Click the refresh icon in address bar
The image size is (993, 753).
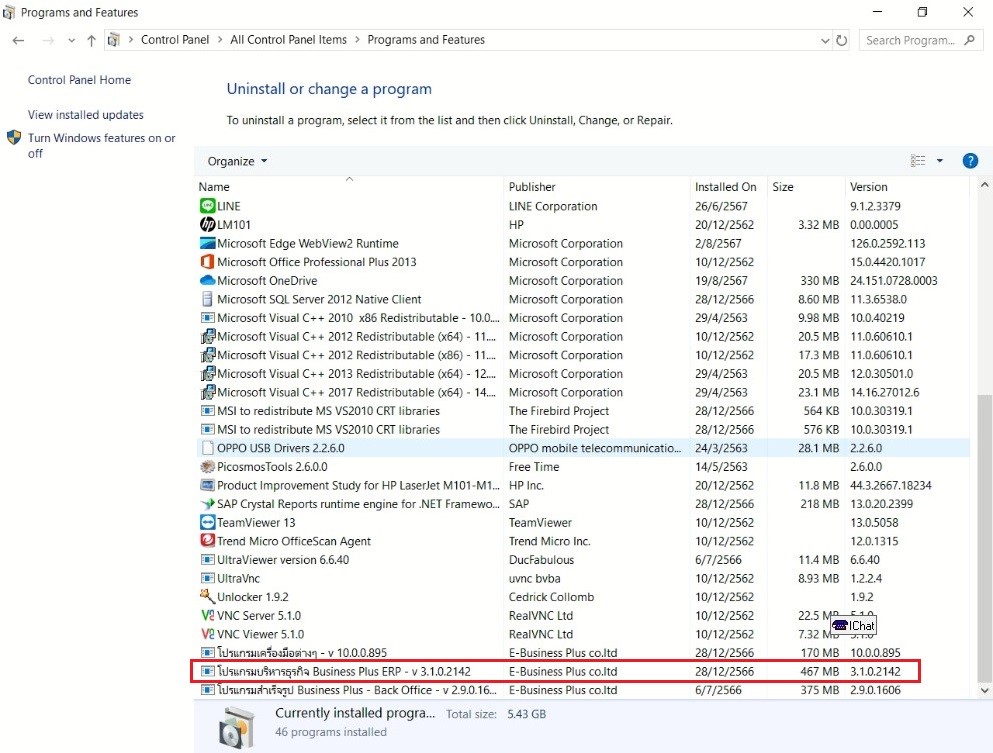tap(841, 40)
